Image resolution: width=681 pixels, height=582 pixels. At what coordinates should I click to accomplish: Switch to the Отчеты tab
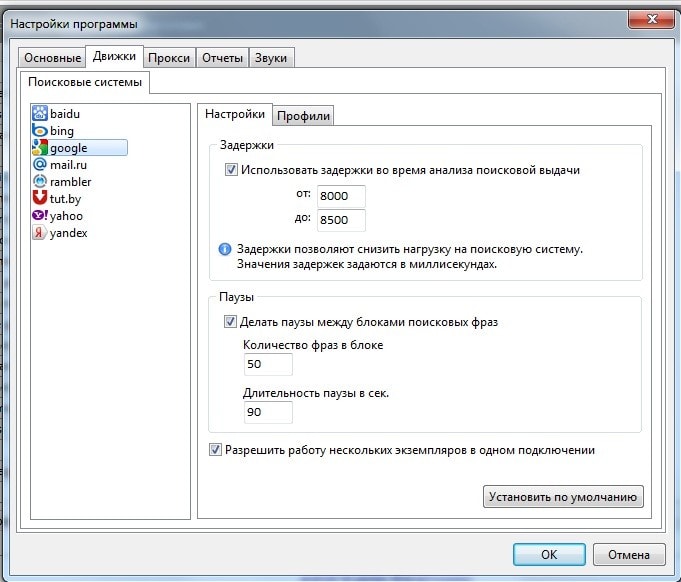[x=222, y=58]
